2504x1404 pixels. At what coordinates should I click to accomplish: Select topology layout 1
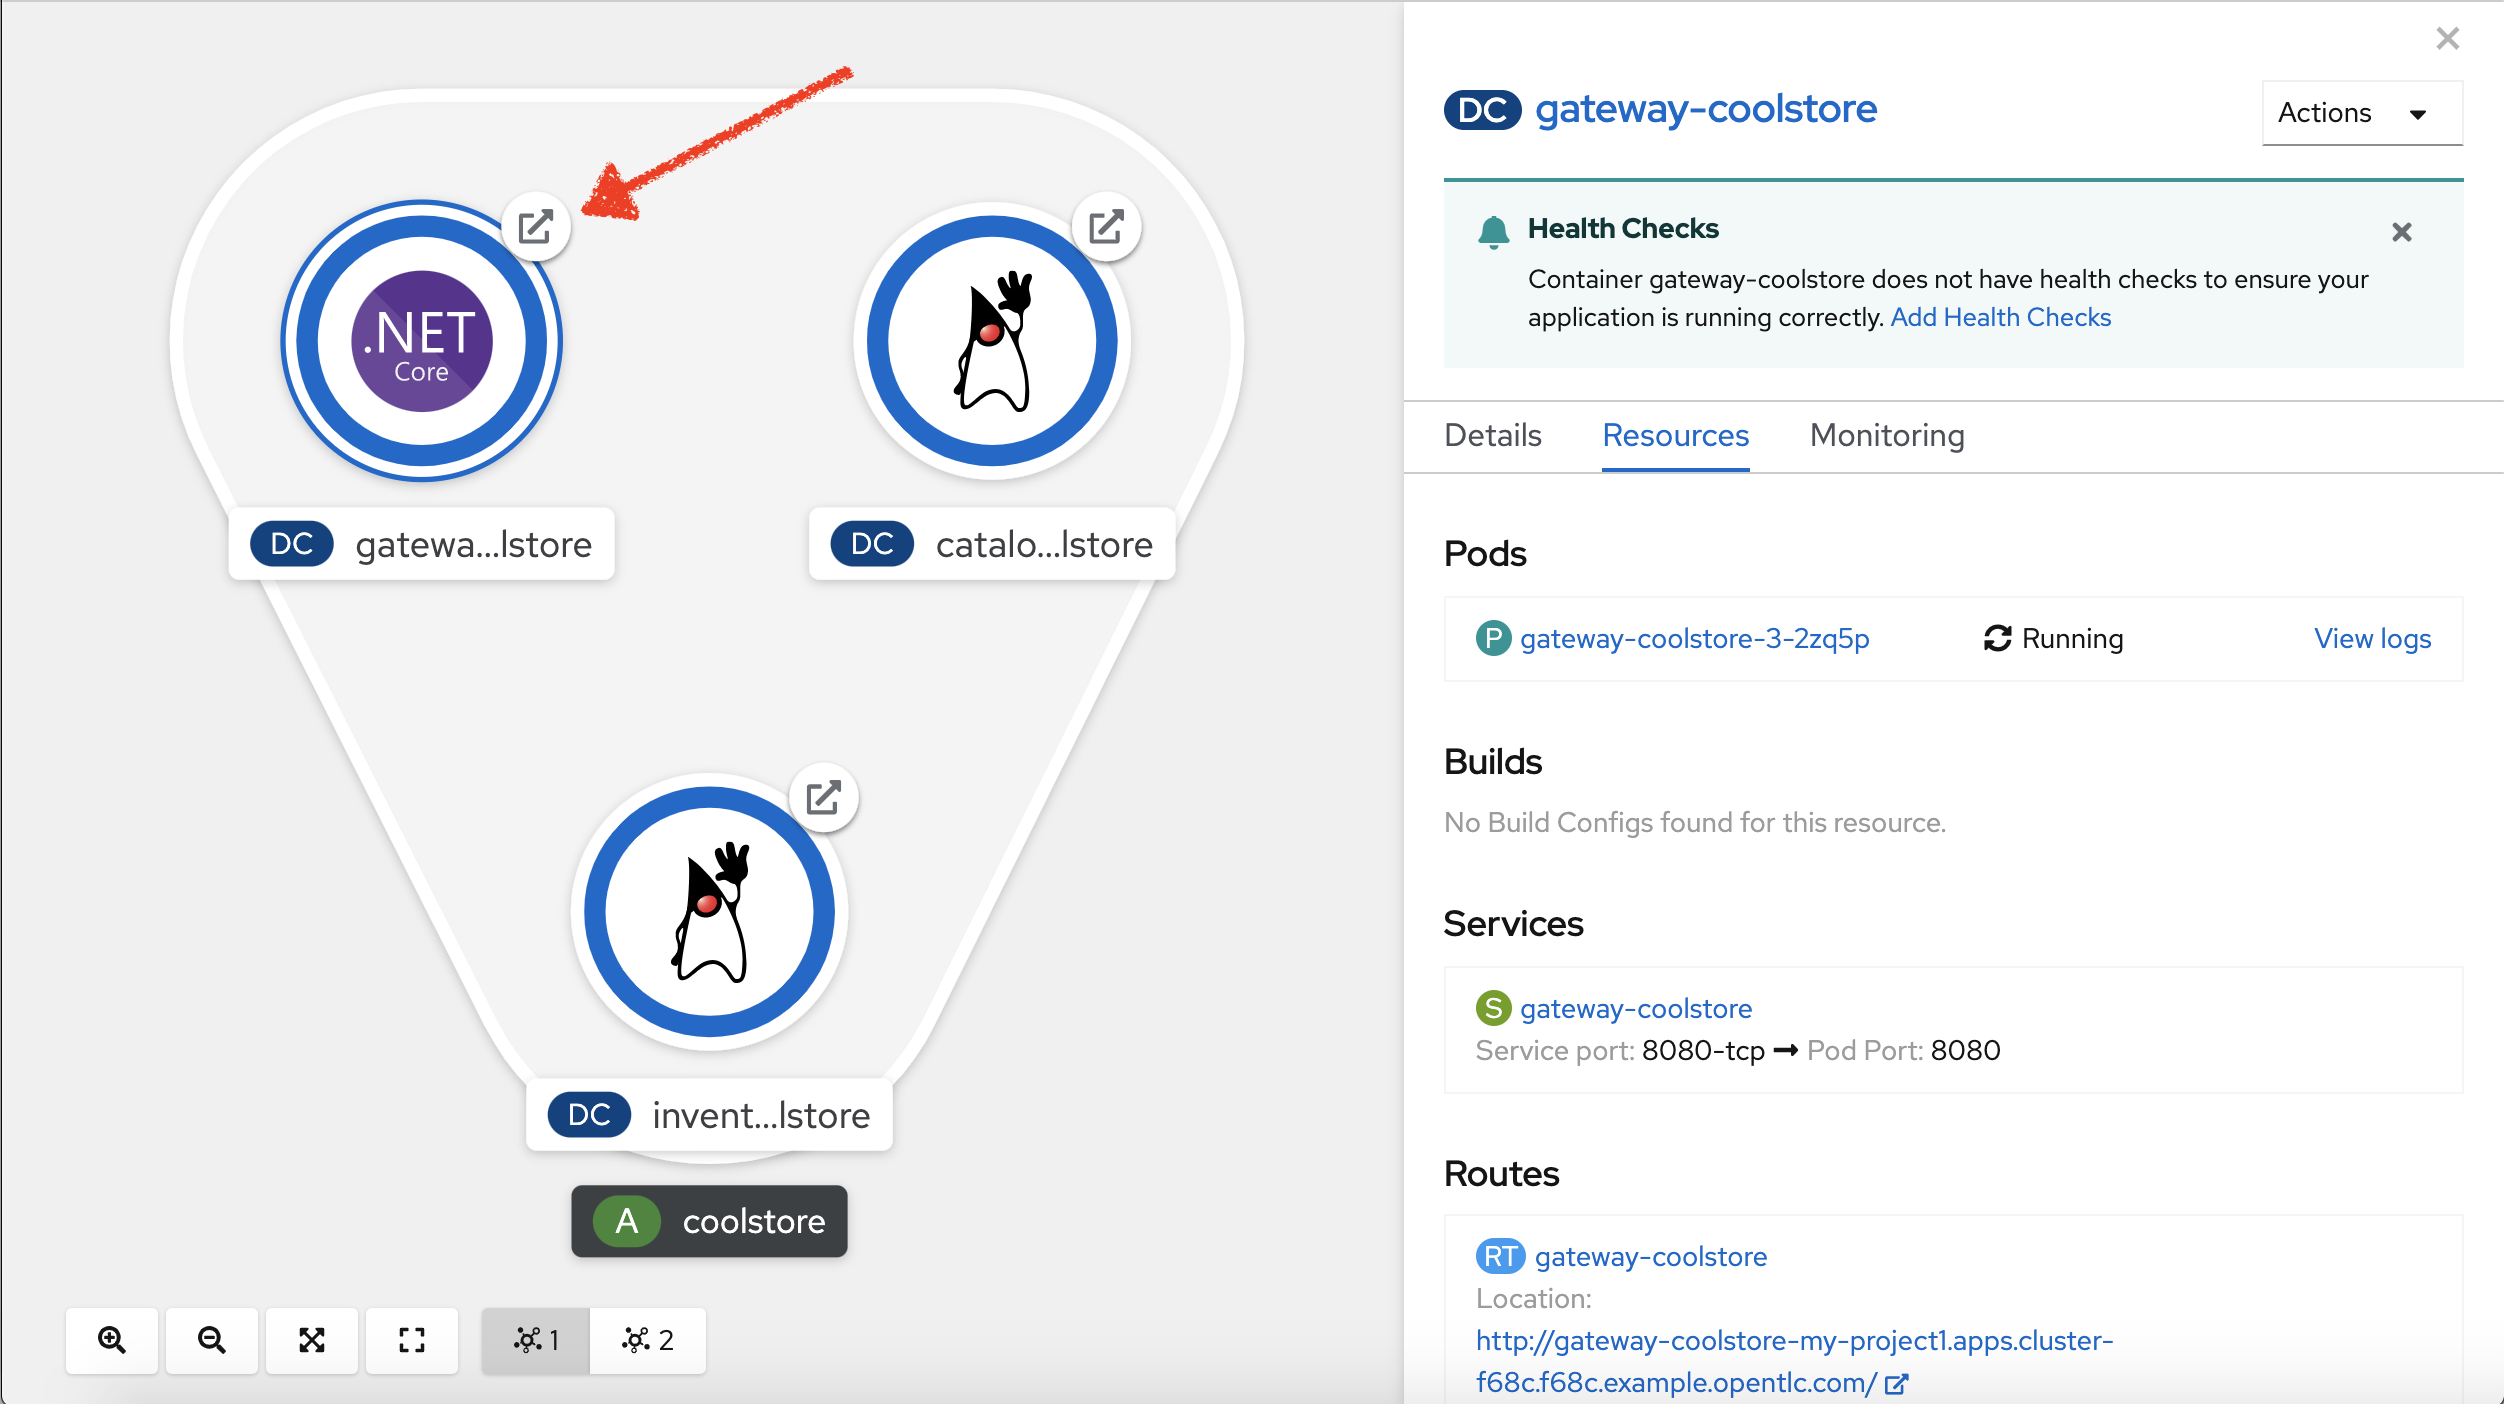pos(536,1340)
